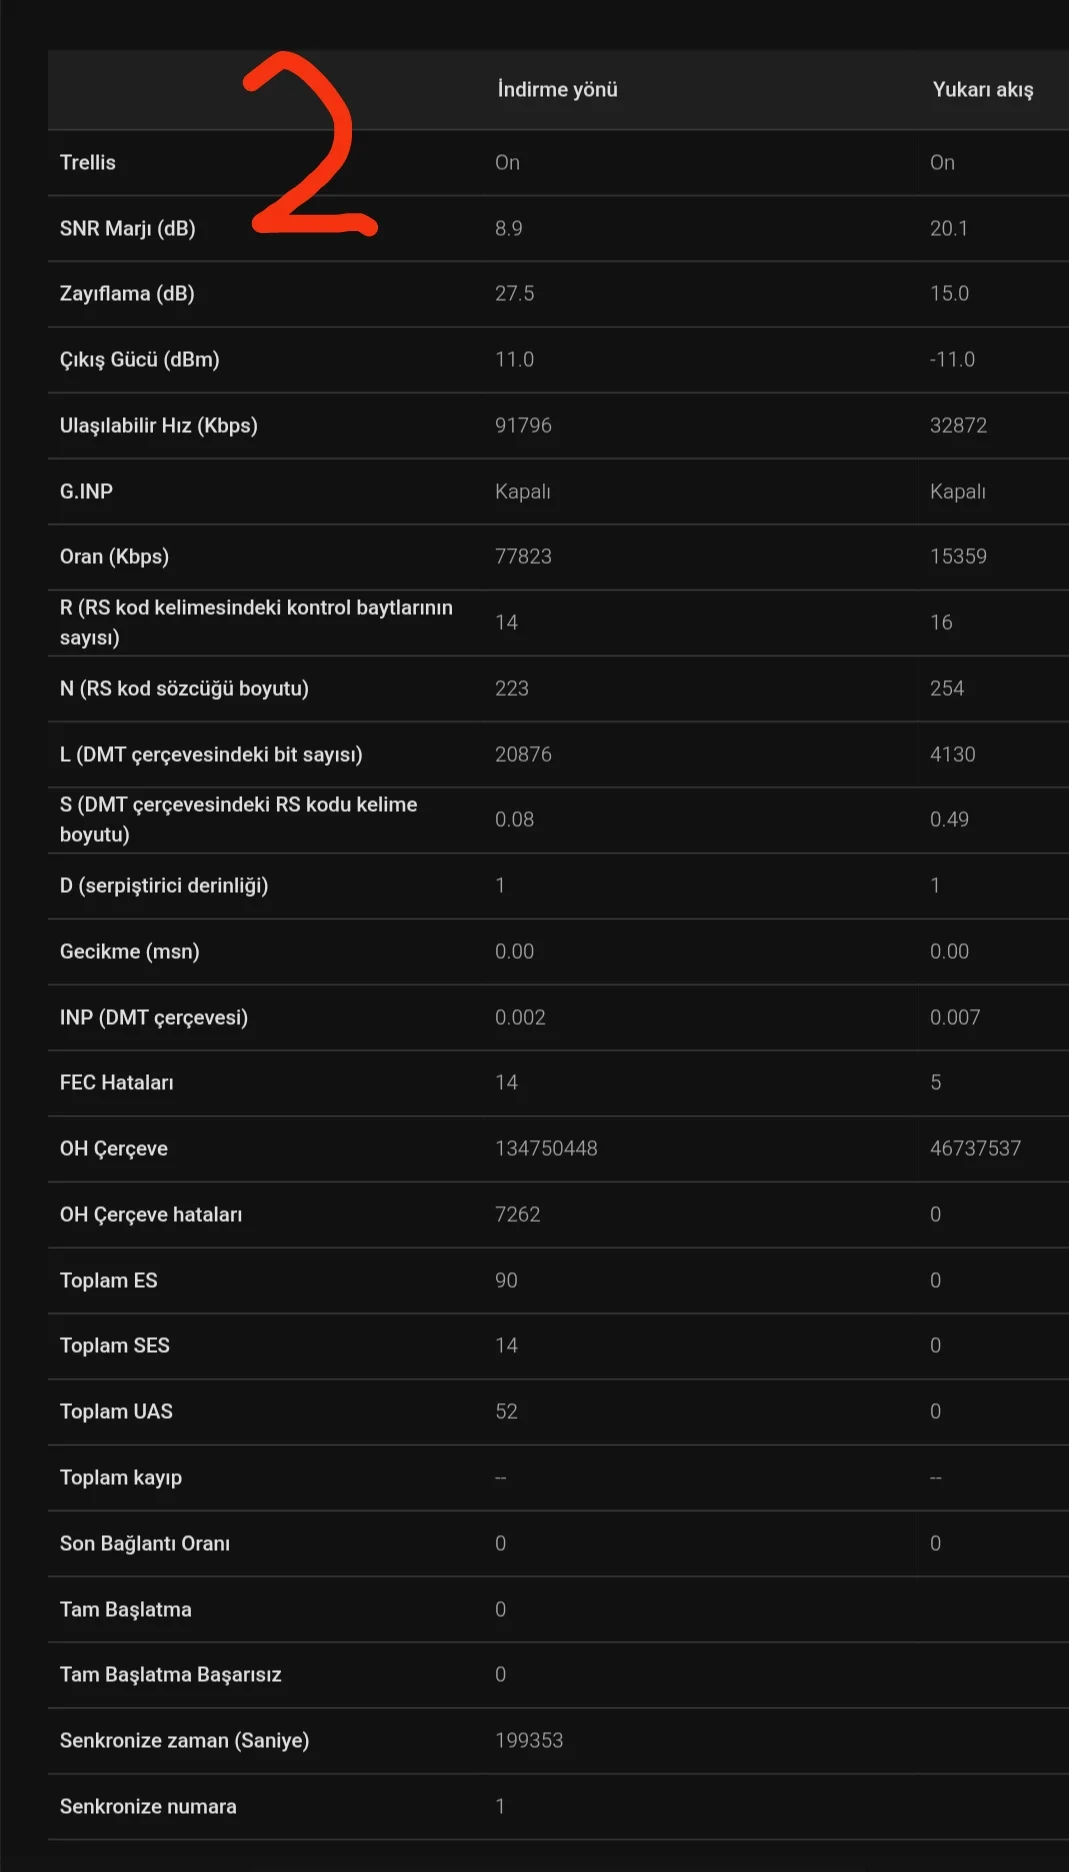Select the upstream attenuation value 15.0
The width and height of the screenshot is (1069, 1872).
click(949, 294)
